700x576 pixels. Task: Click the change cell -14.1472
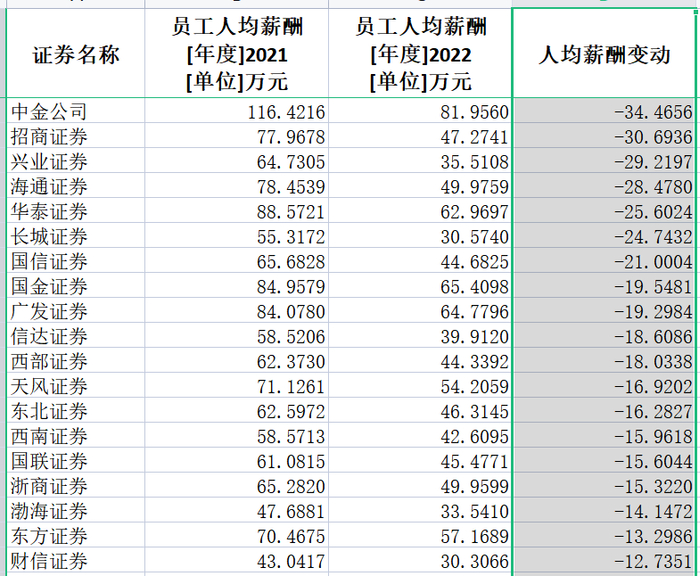604,510
